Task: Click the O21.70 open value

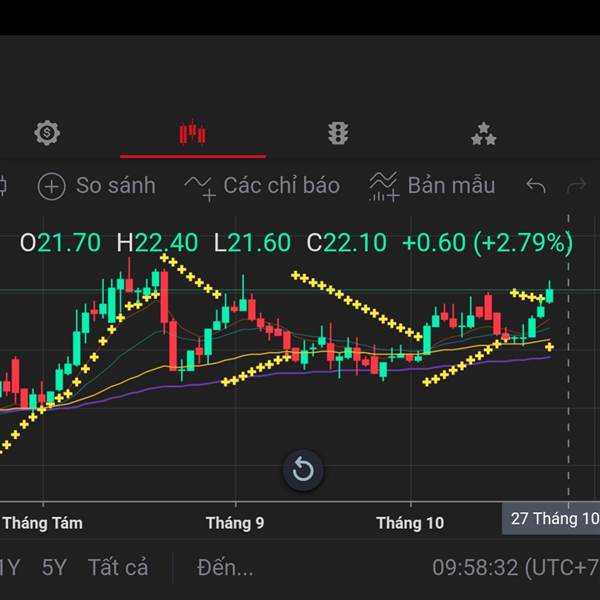Action: click(60, 243)
